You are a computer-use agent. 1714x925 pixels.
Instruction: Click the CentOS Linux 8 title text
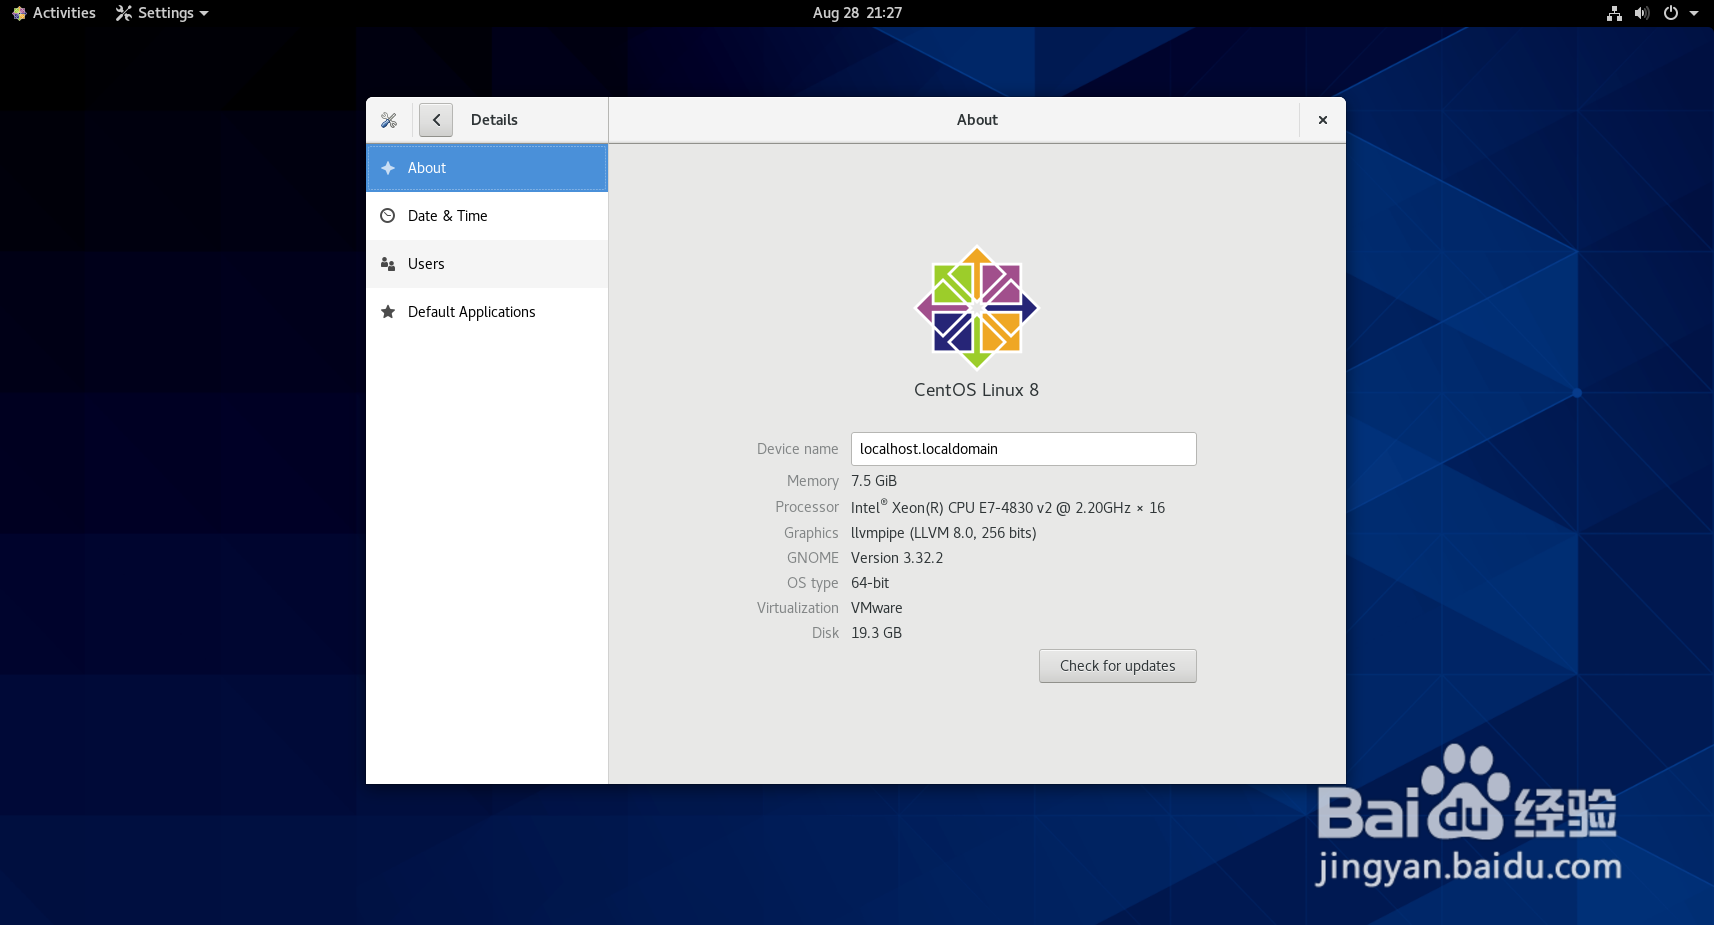point(976,390)
